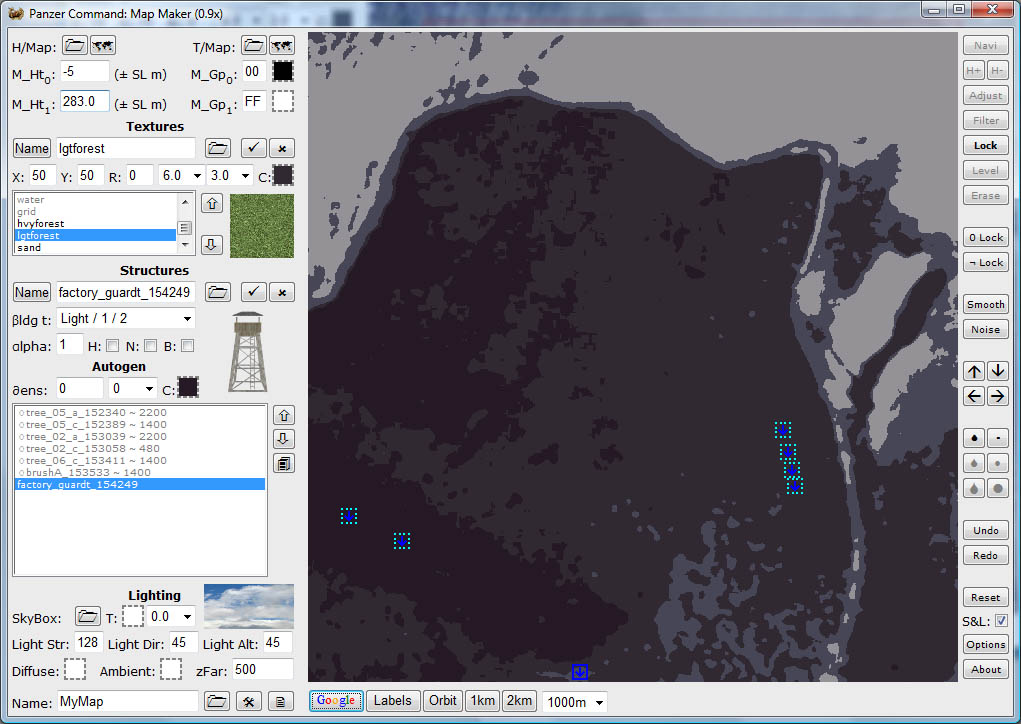This screenshot has height=724, width=1021.
Task: Click the world map icon beside T/Map
Action: (x=282, y=46)
